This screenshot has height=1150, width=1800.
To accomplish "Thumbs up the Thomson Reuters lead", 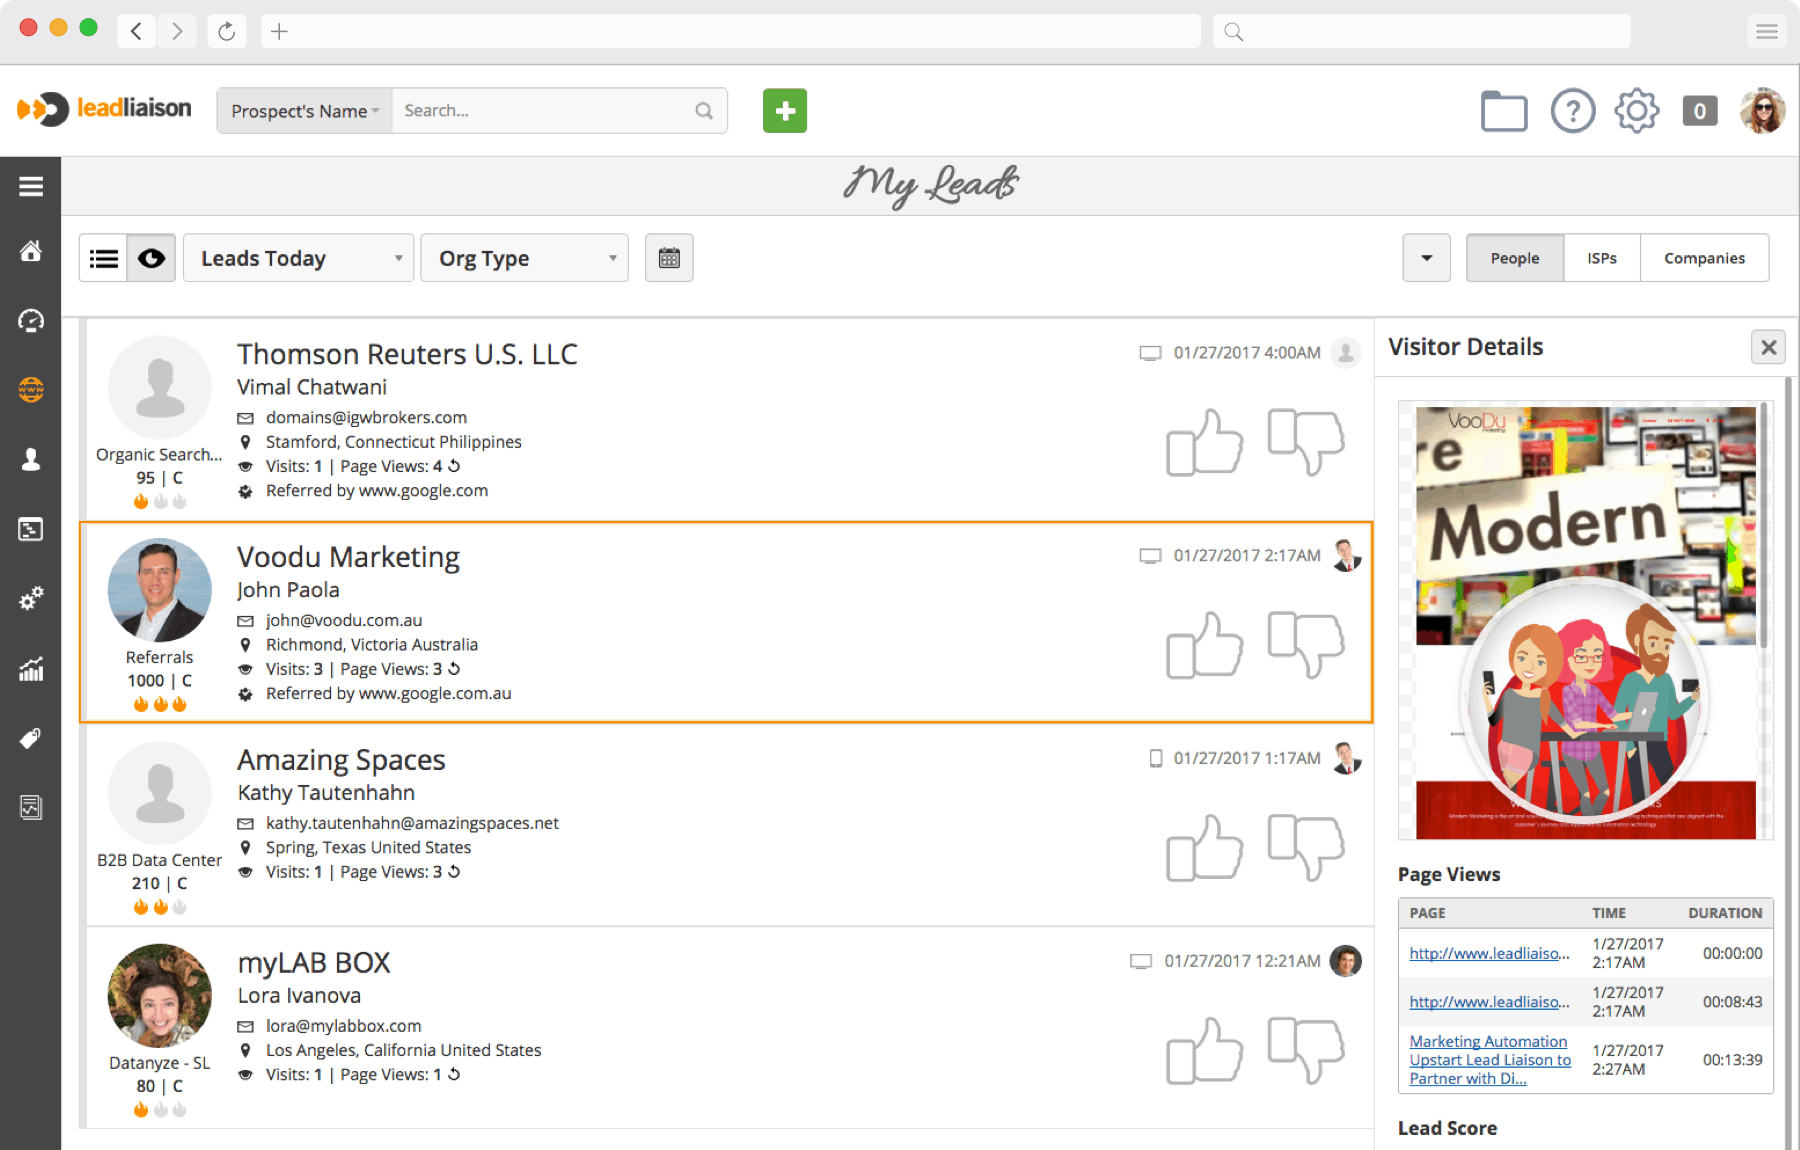I will click(1204, 442).
